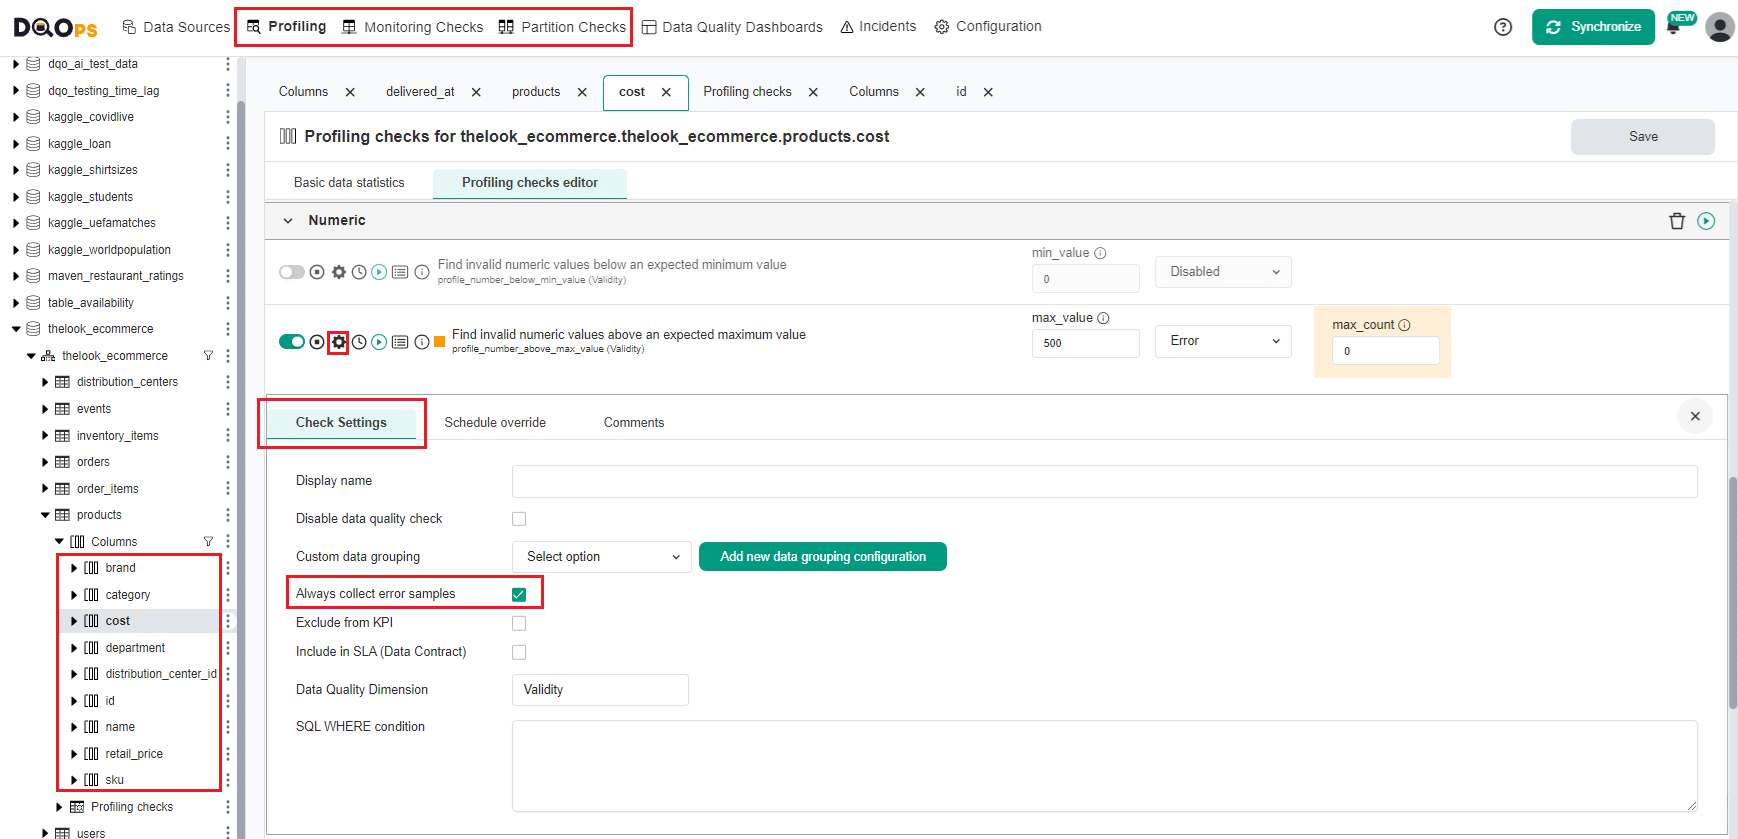Open the help question mark icon
The width and height of the screenshot is (1738, 839).
coord(1502,27)
